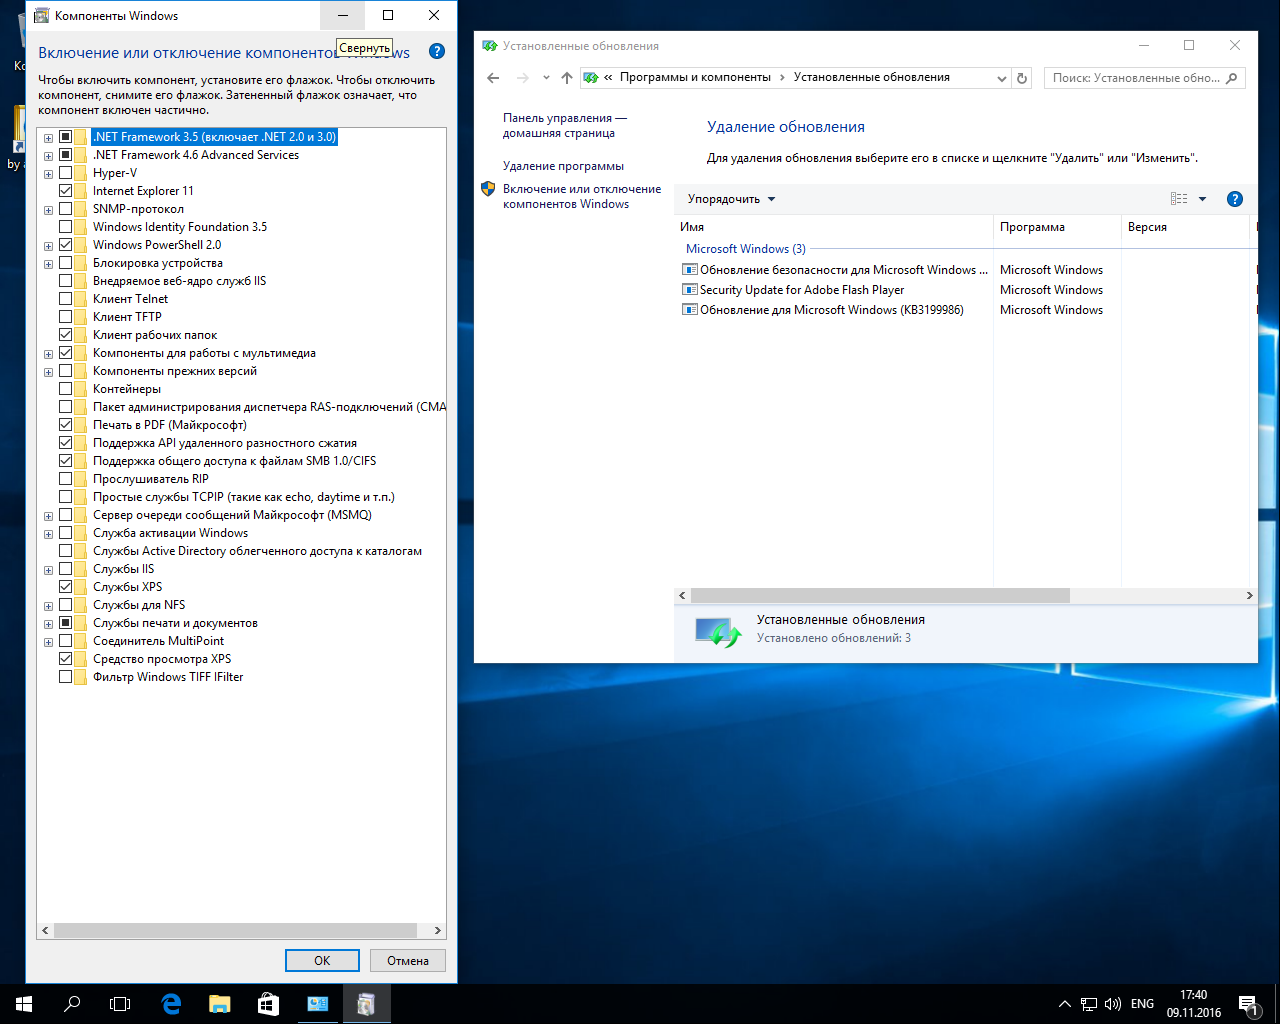Confirm with OK button

click(x=322, y=960)
